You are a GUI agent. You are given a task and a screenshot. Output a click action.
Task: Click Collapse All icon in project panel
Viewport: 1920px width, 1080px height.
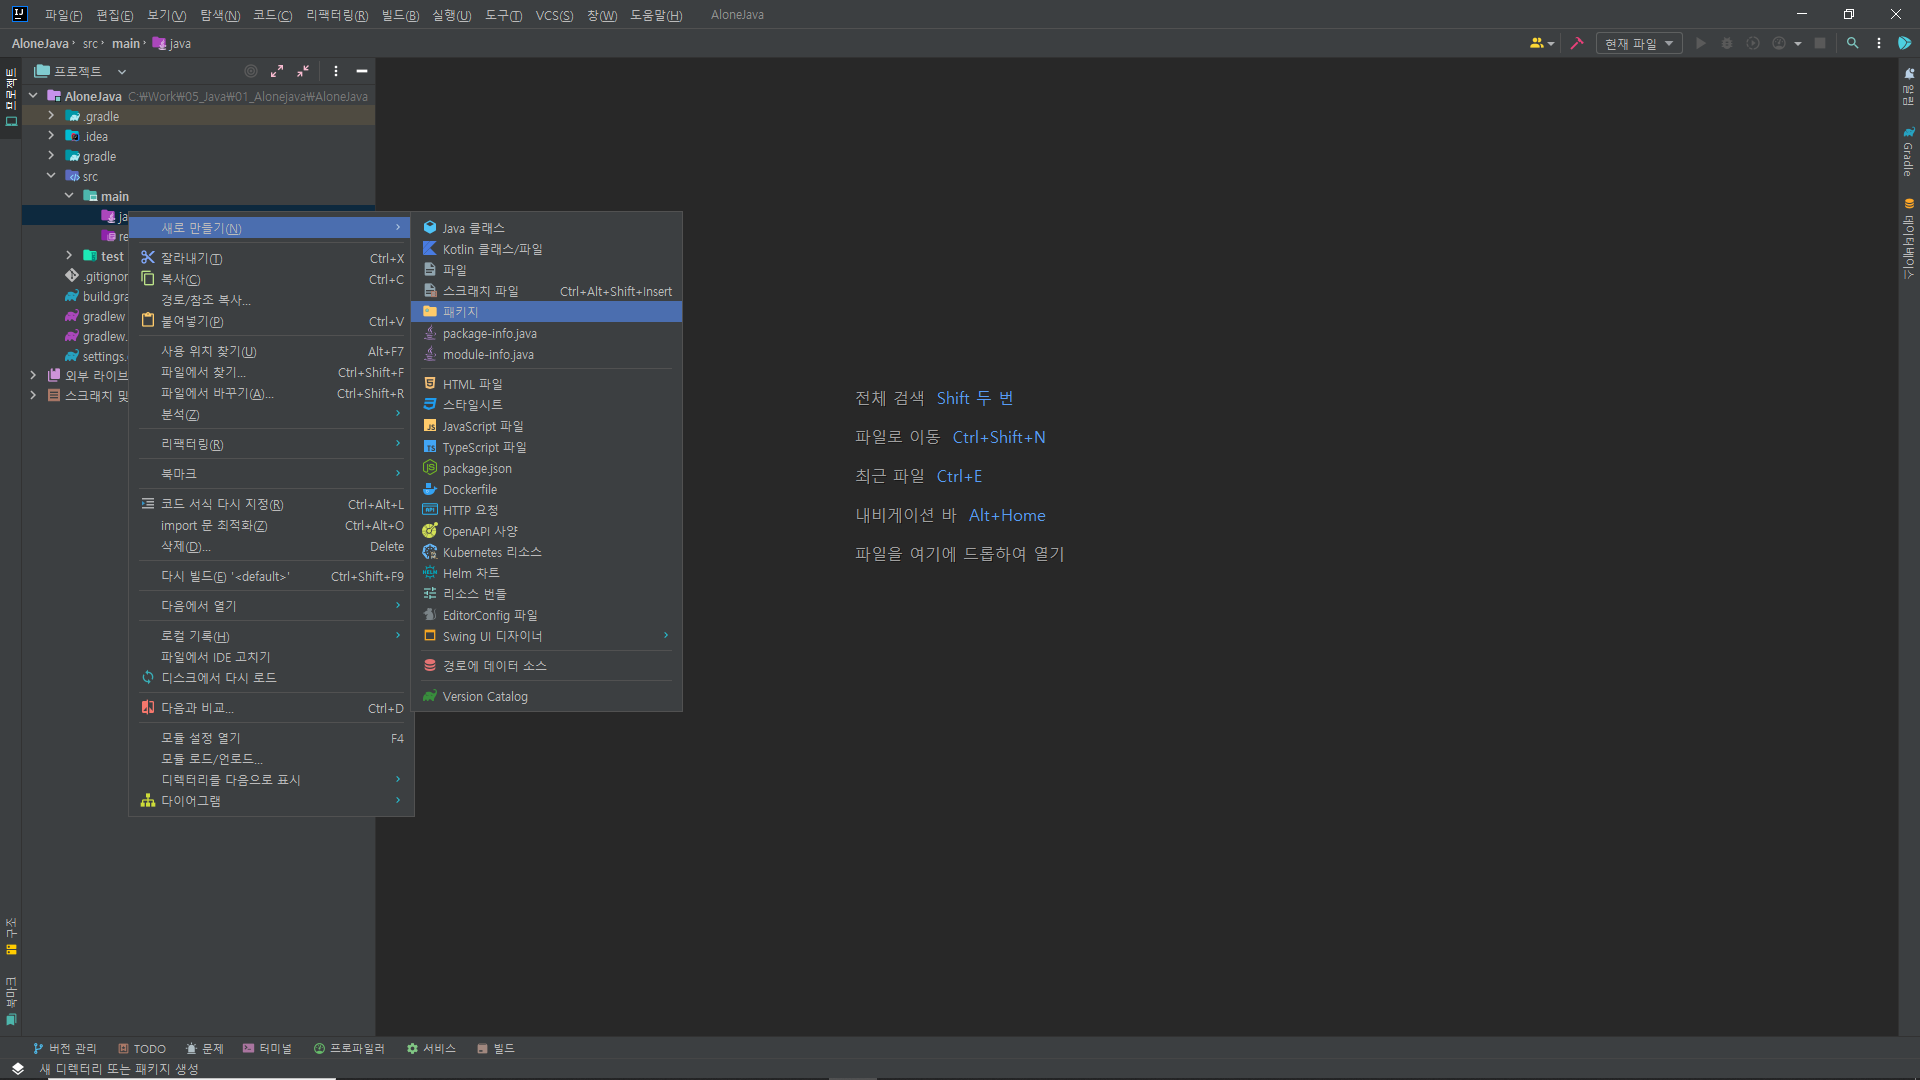click(x=303, y=71)
